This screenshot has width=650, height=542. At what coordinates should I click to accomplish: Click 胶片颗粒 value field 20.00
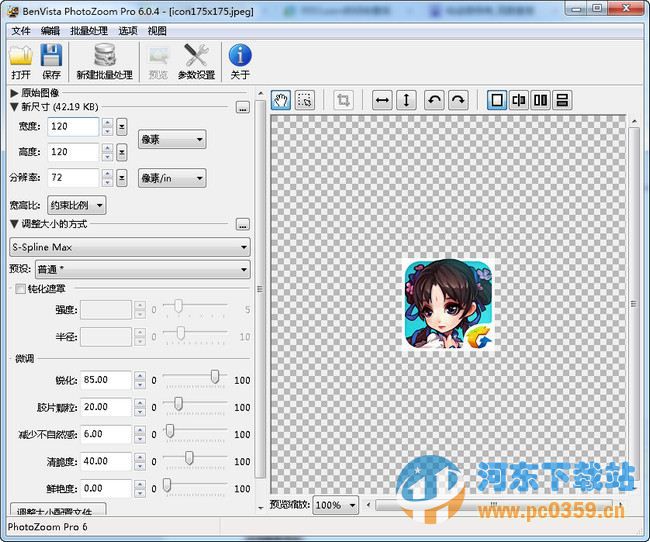click(x=106, y=407)
